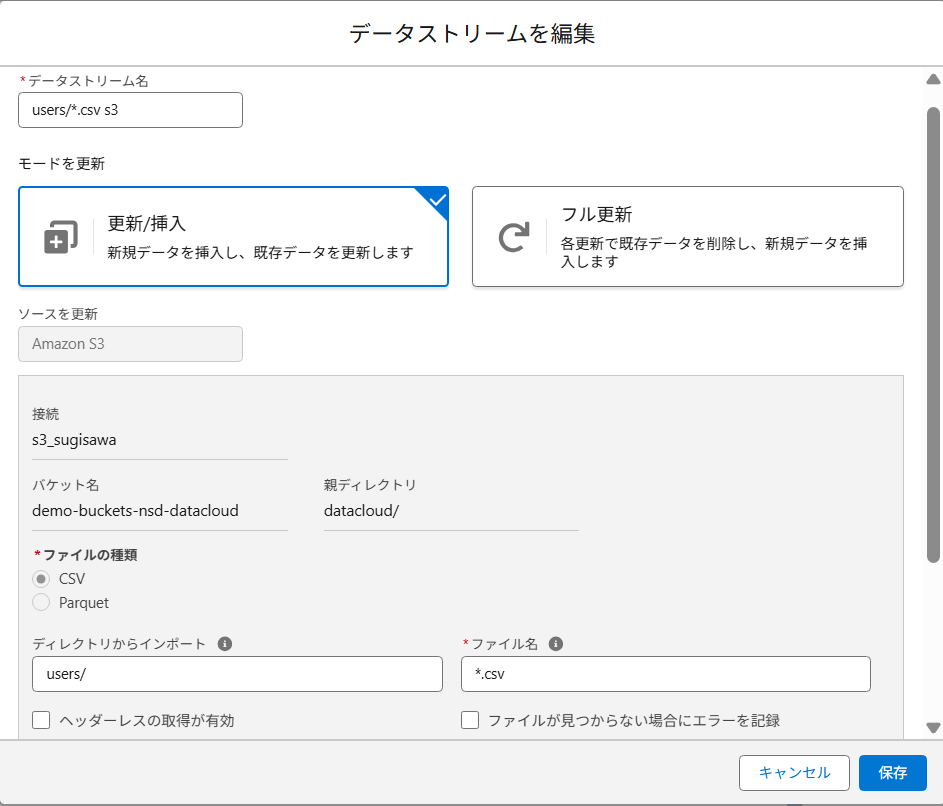This screenshot has width=943, height=806.
Task: Click the キャンセル button
Action: coord(794,773)
